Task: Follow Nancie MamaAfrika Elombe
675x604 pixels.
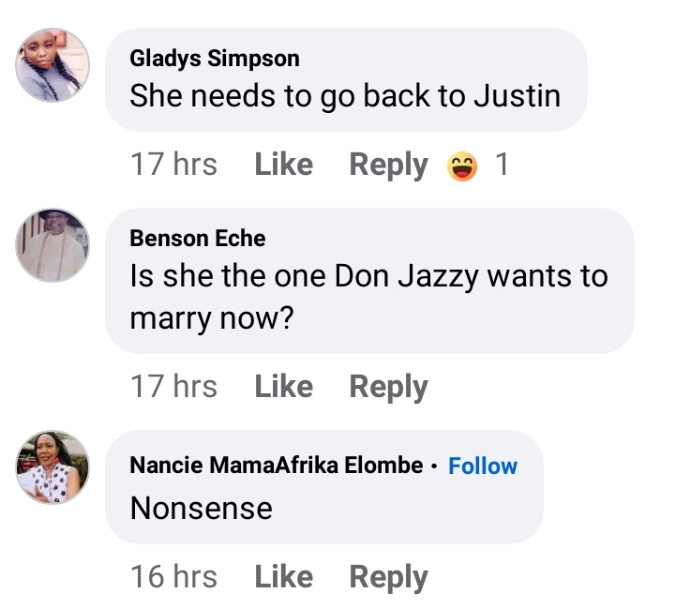Action: (x=482, y=466)
